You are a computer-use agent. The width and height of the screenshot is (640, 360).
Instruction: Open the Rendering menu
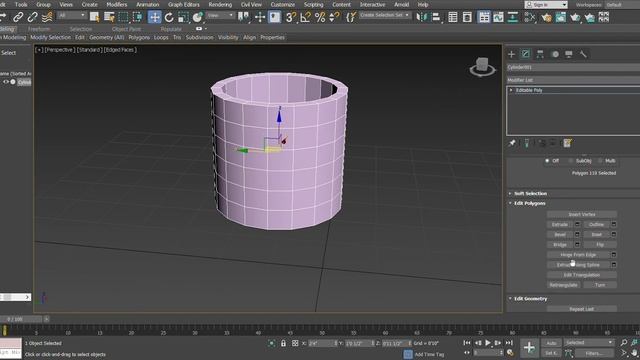click(x=220, y=5)
